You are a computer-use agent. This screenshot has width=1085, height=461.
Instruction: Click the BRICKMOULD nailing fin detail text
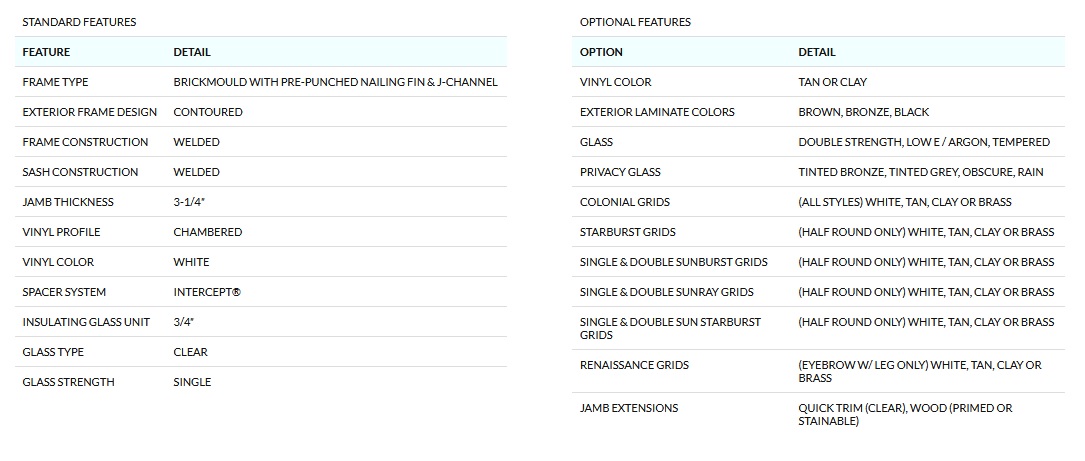click(x=335, y=82)
